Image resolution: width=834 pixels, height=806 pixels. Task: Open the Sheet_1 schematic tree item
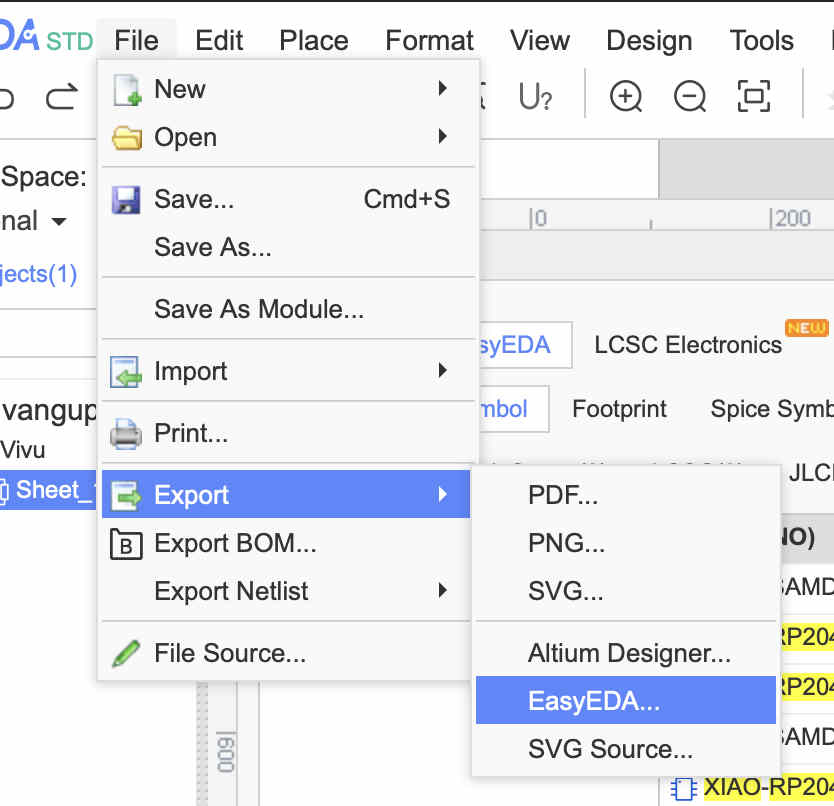tap(46, 490)
